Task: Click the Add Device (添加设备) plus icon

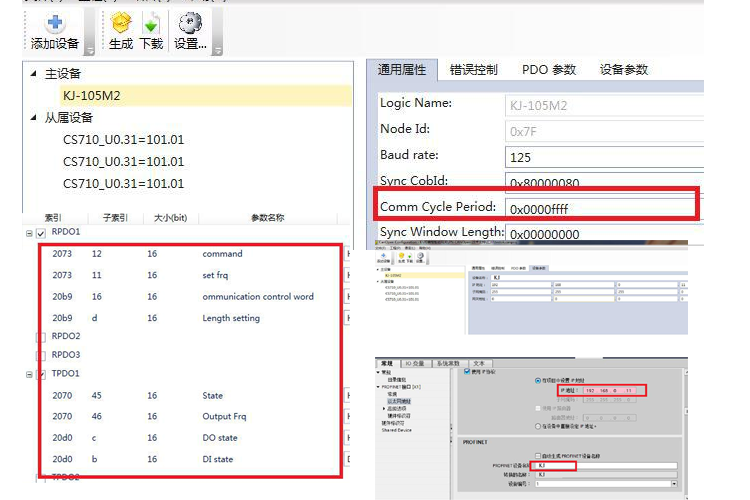Action: 54,22
